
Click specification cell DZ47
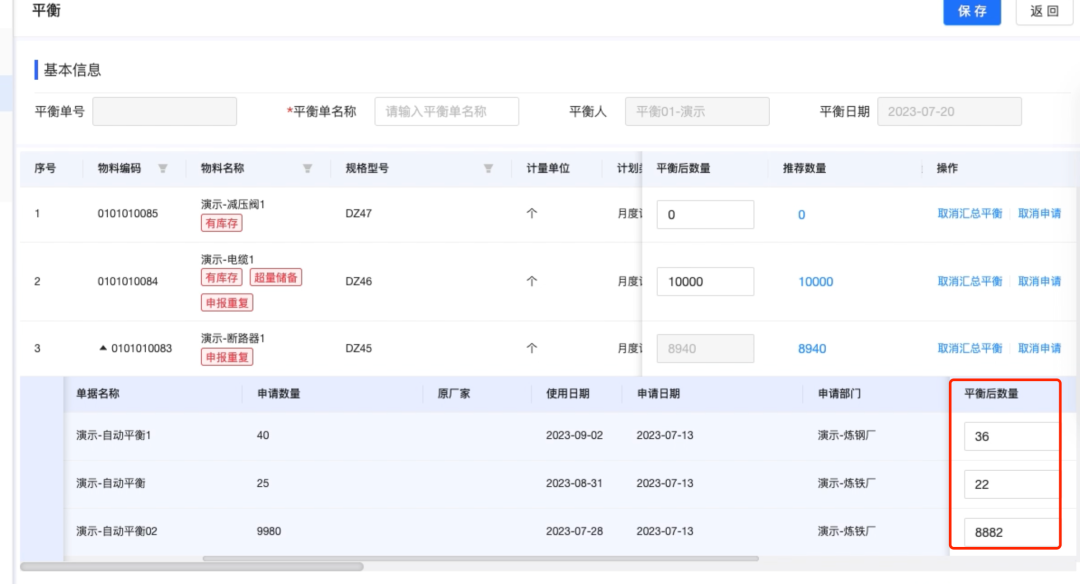coord(358,213)
